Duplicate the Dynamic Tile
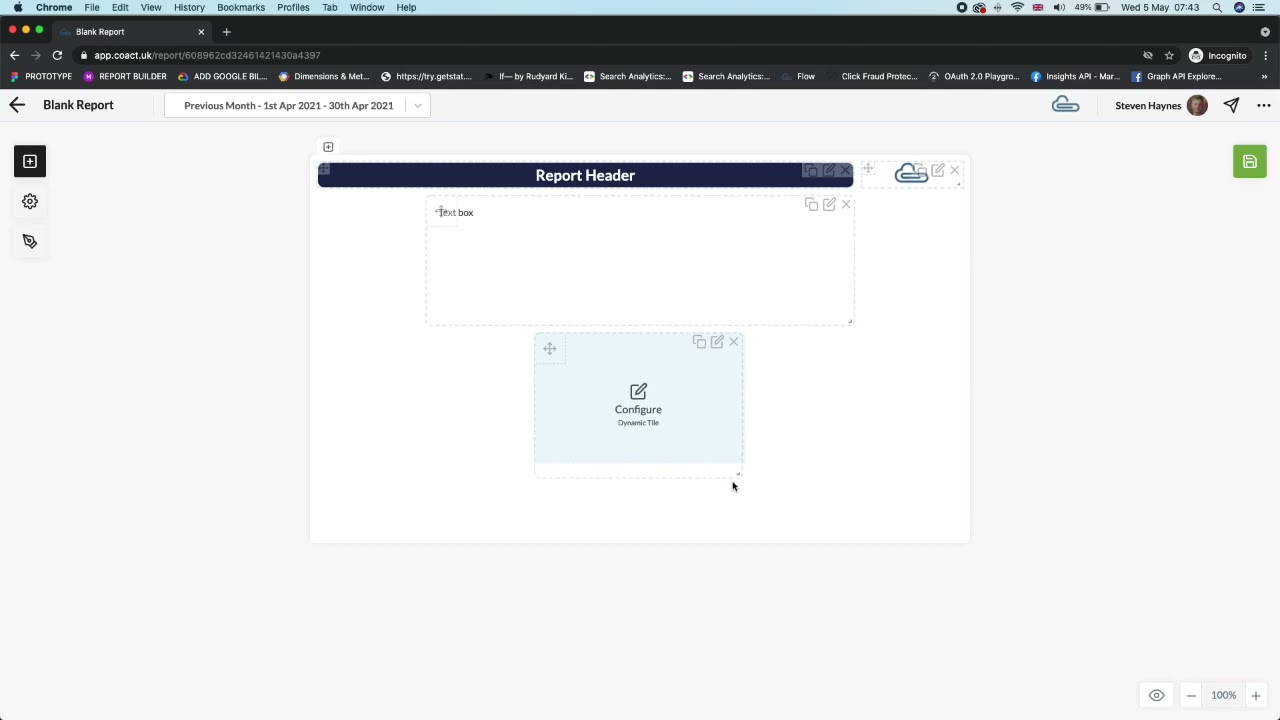The height and width of the screenshot is (720, 1280). (x=699, y=342)
